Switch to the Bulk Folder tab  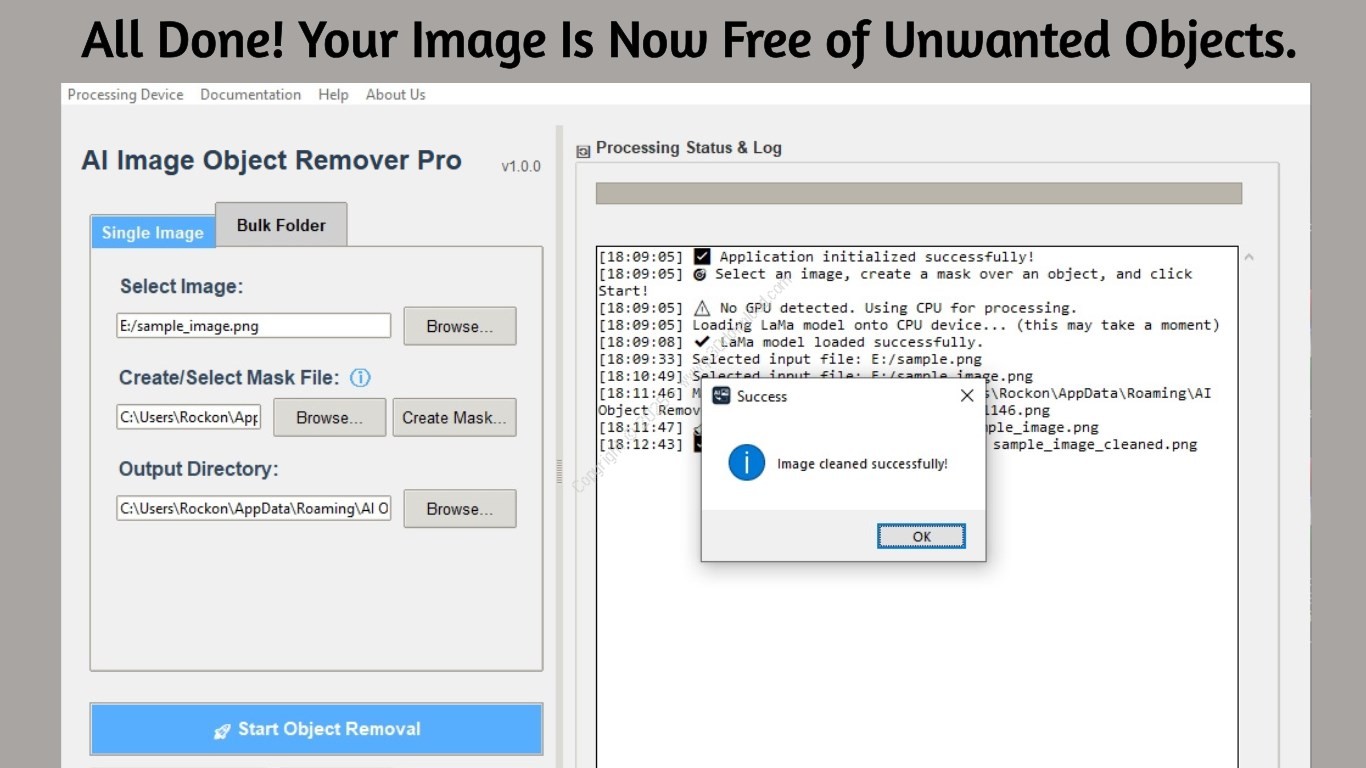[281, 225]
